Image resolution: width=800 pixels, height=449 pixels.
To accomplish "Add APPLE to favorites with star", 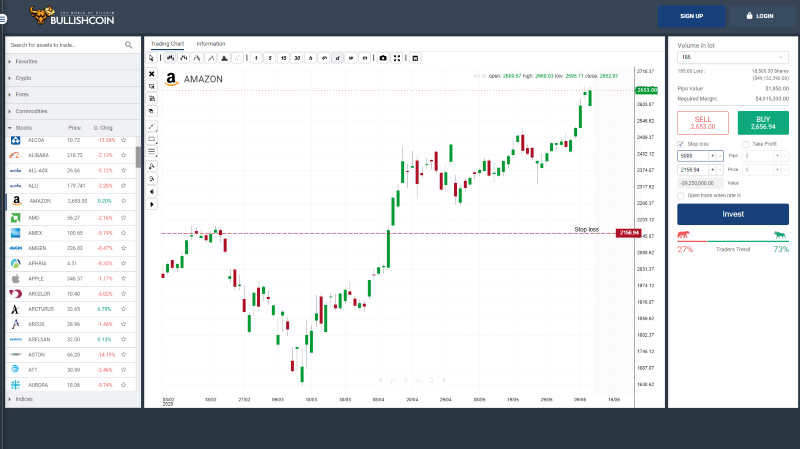I will [123, 279].
